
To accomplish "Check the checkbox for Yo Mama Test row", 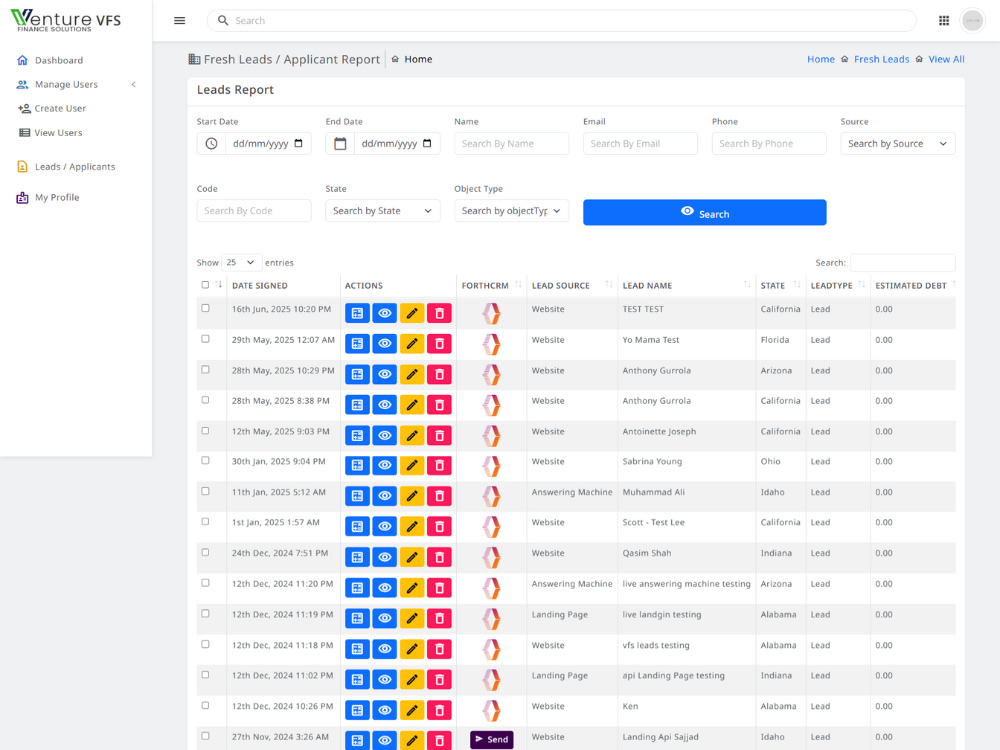I will (x=205, y=339).
